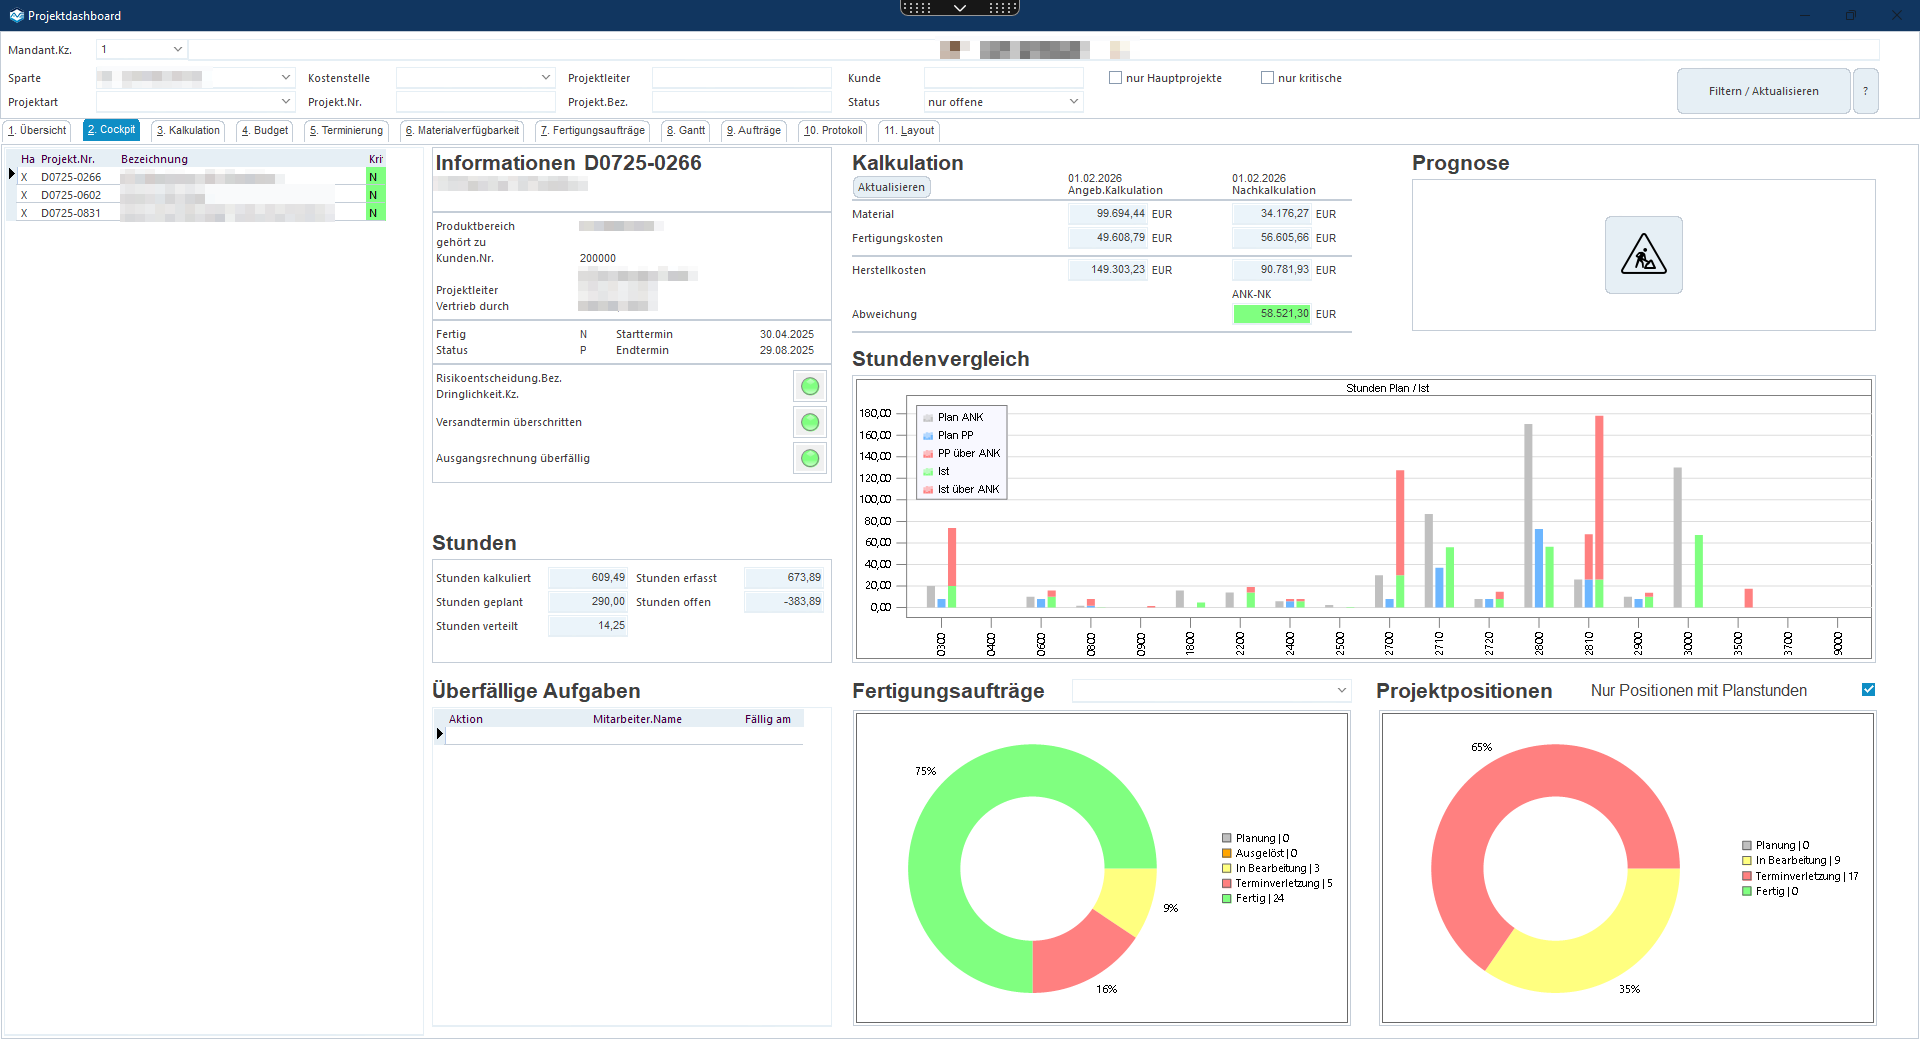Open the Kostenstelle dropdown
Viewport: 1920px width, 1040px height.
click(x=545, y=78)
